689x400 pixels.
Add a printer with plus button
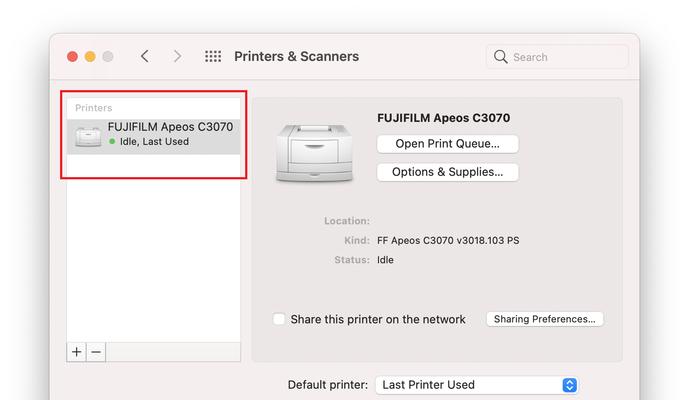(77, 352)
